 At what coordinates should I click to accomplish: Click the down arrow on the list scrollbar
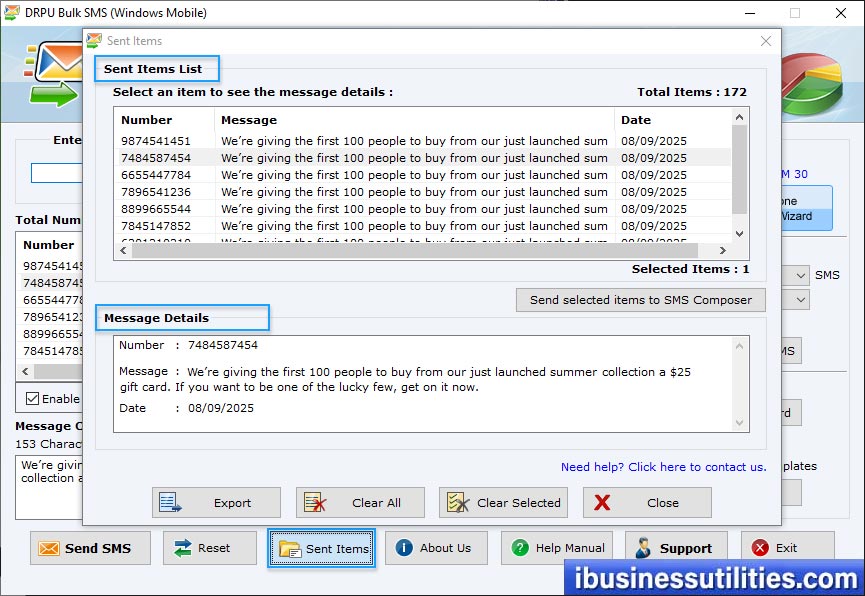click(x=739, y=234)
